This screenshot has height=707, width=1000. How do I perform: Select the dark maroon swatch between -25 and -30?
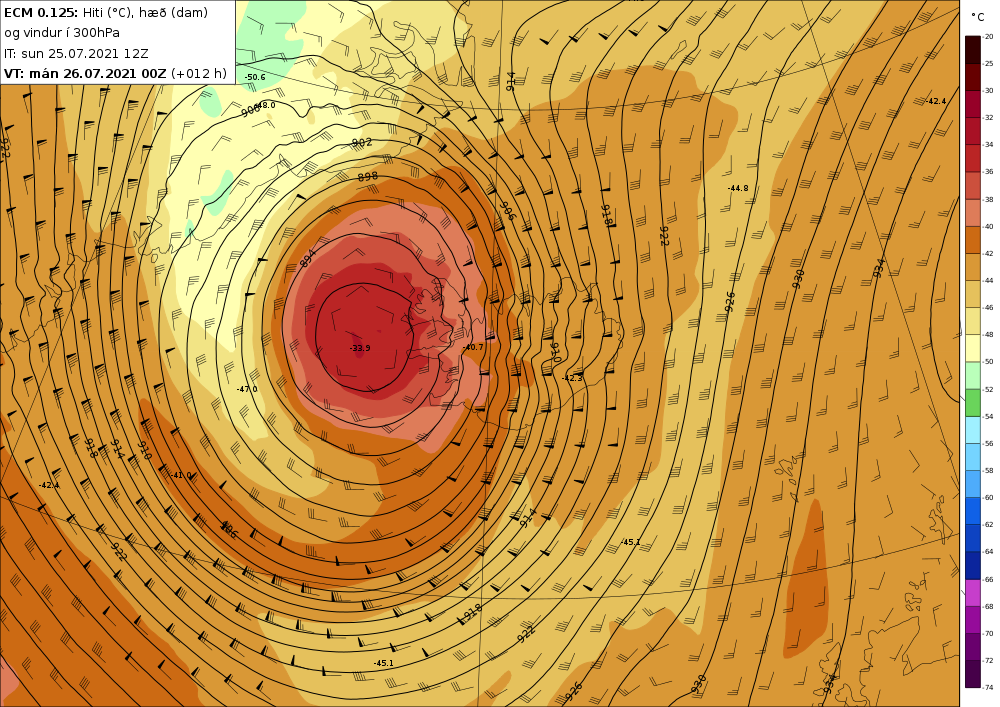(x=973, y=77)
